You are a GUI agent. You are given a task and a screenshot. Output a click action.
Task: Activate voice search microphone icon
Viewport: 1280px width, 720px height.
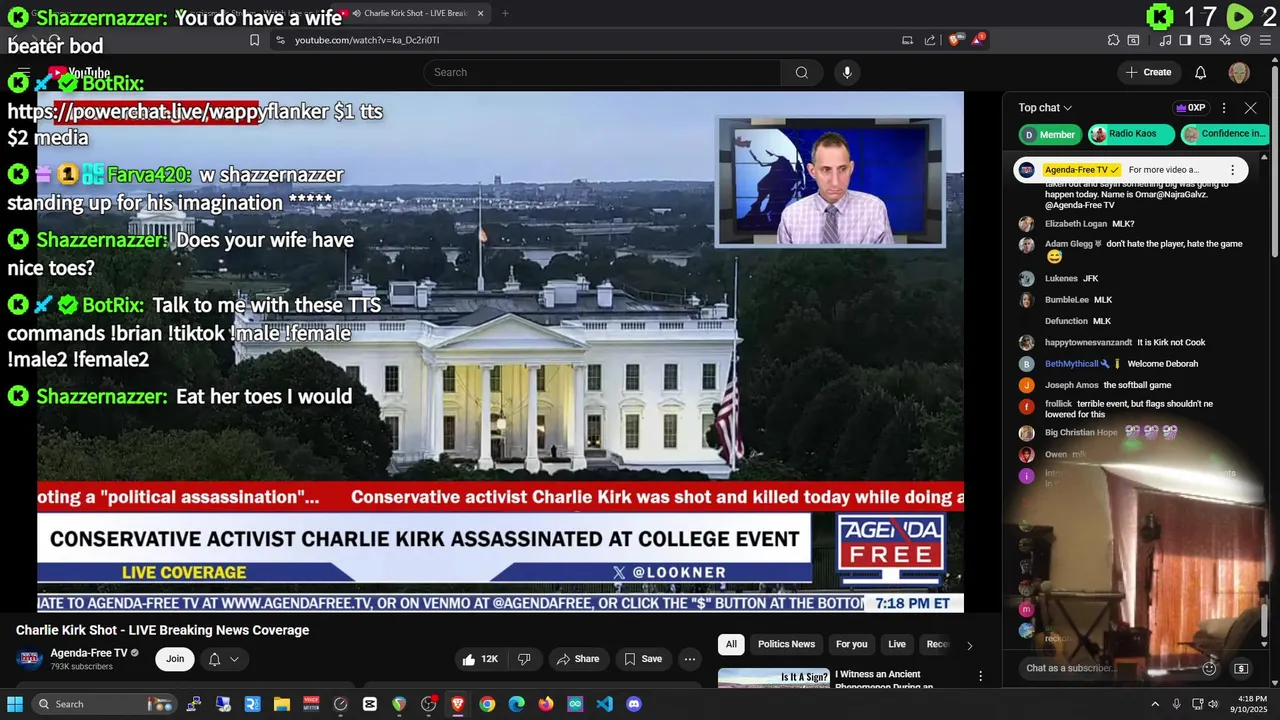pos(847,72)
